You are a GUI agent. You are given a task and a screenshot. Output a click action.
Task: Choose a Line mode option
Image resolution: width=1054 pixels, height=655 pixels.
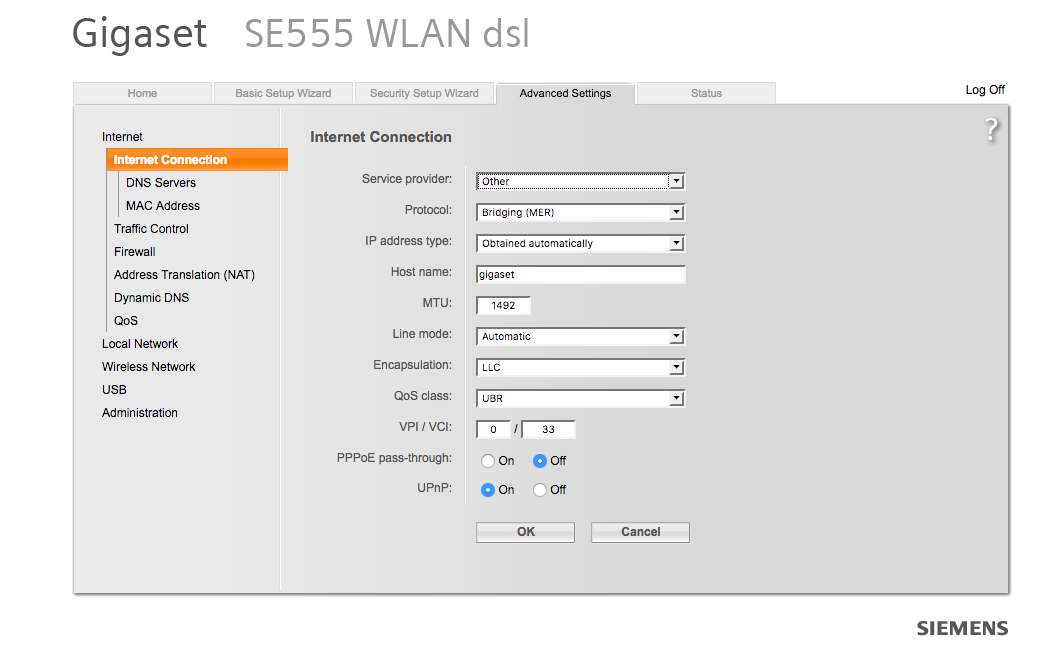coord(580,336)
